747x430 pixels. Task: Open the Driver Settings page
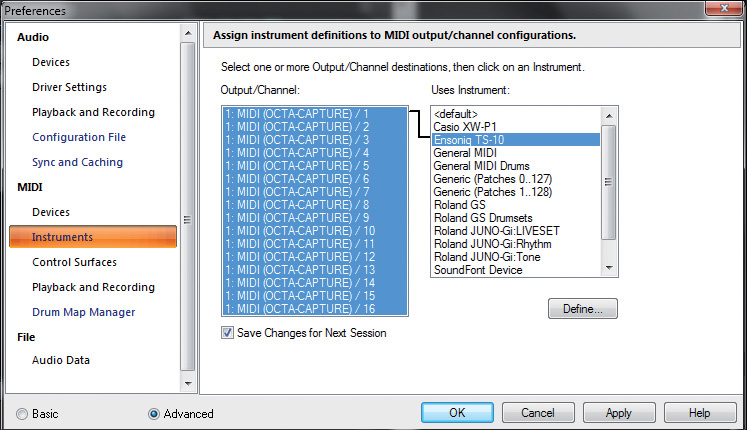[x=70, y=88]
